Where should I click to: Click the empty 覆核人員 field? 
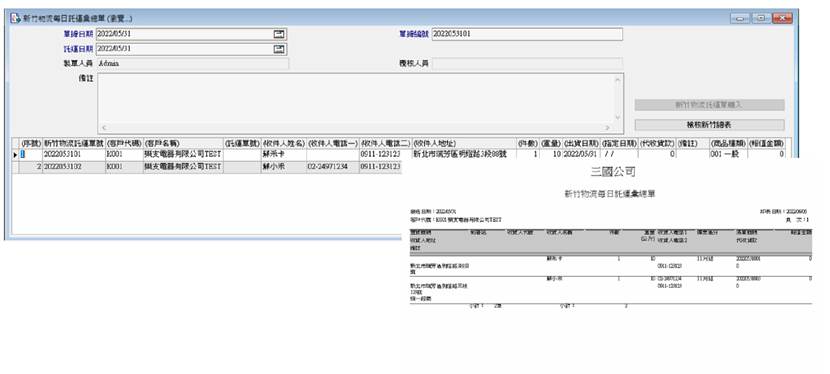coord(527,63)
